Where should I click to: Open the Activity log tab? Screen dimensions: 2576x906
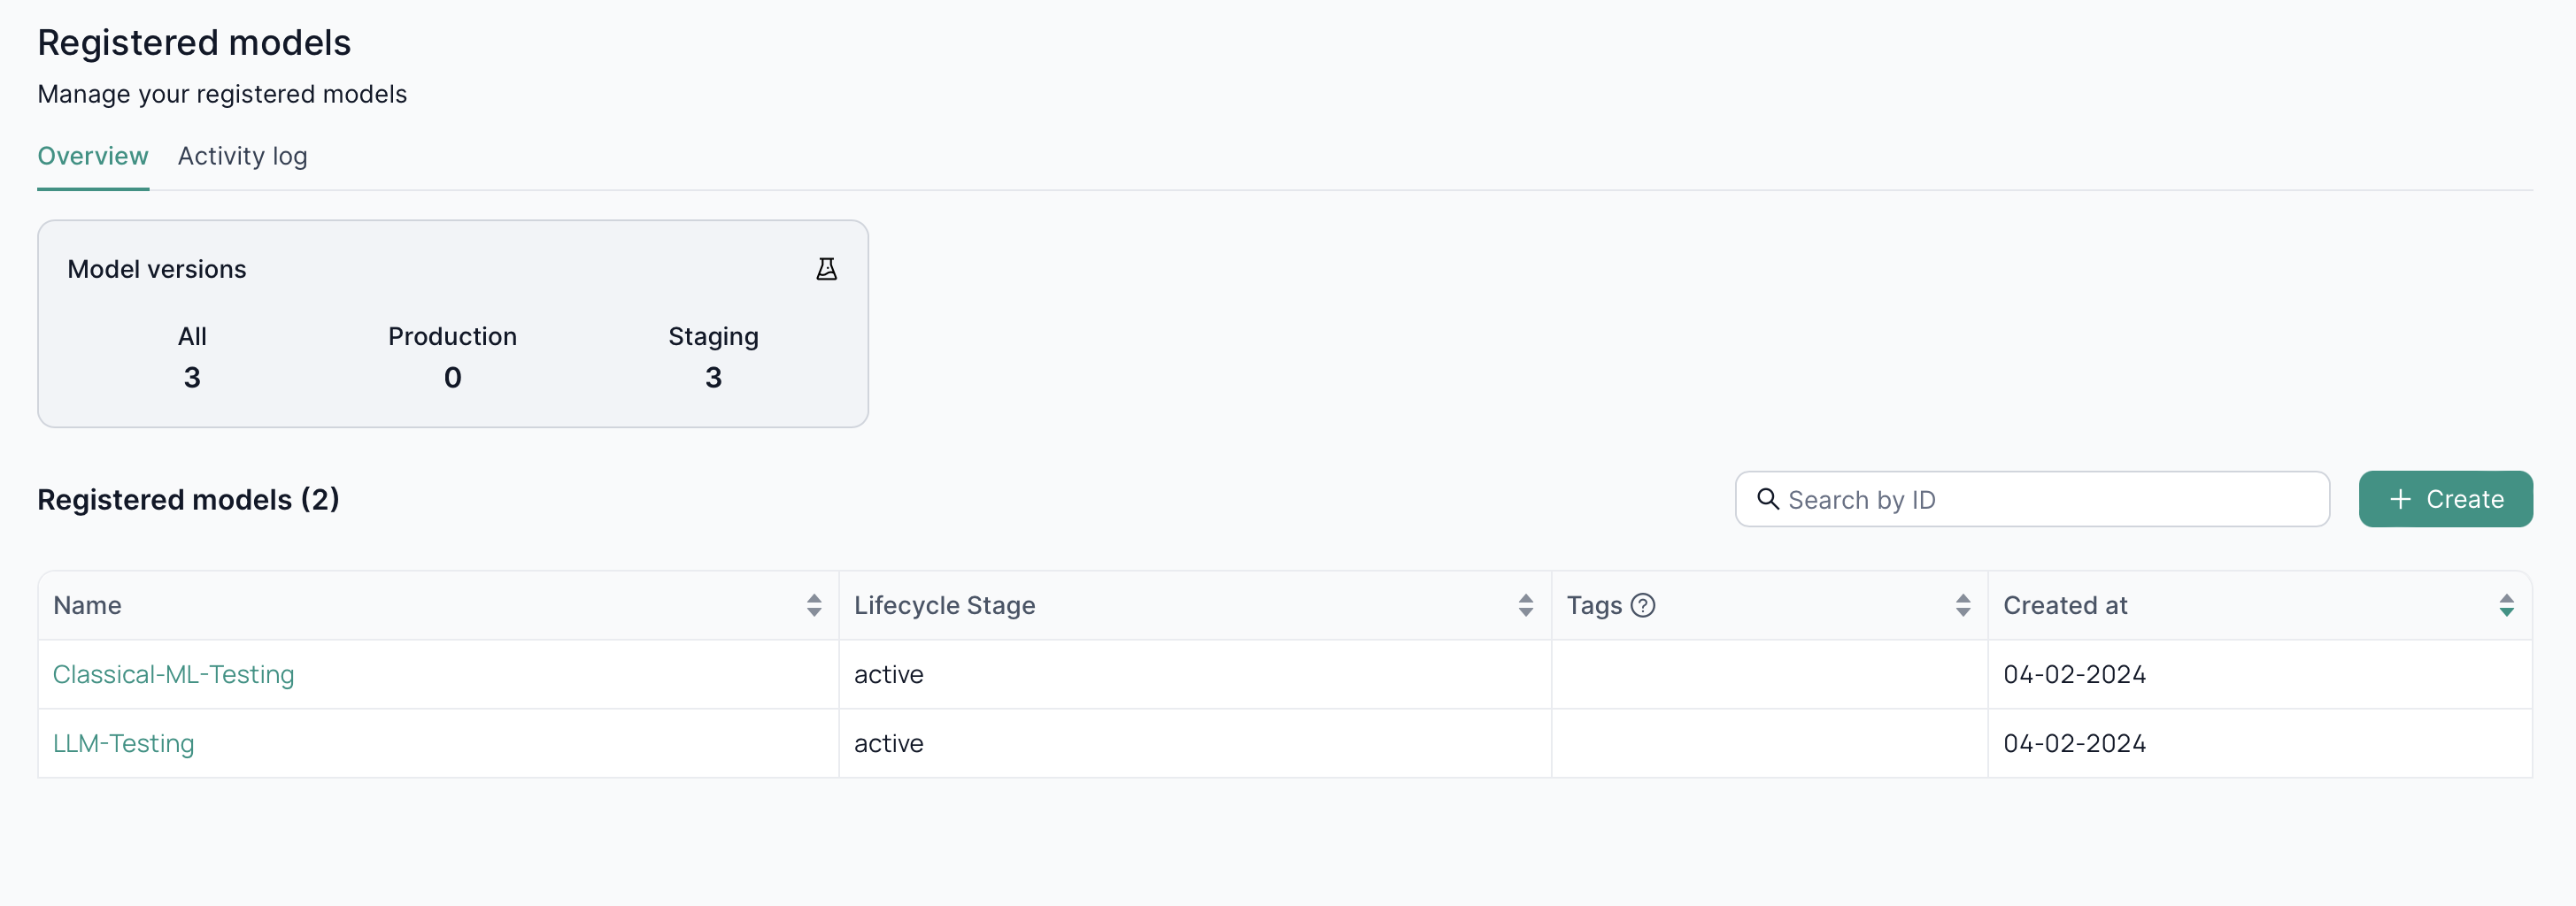pyautogui.click(x=242, y=156)
